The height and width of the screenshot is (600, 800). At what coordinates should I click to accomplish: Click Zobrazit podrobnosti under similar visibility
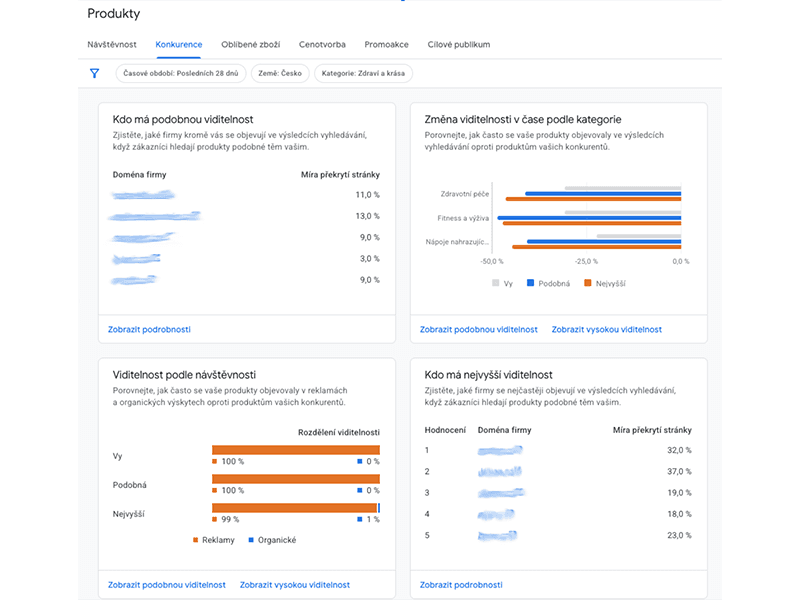(149, 330)
